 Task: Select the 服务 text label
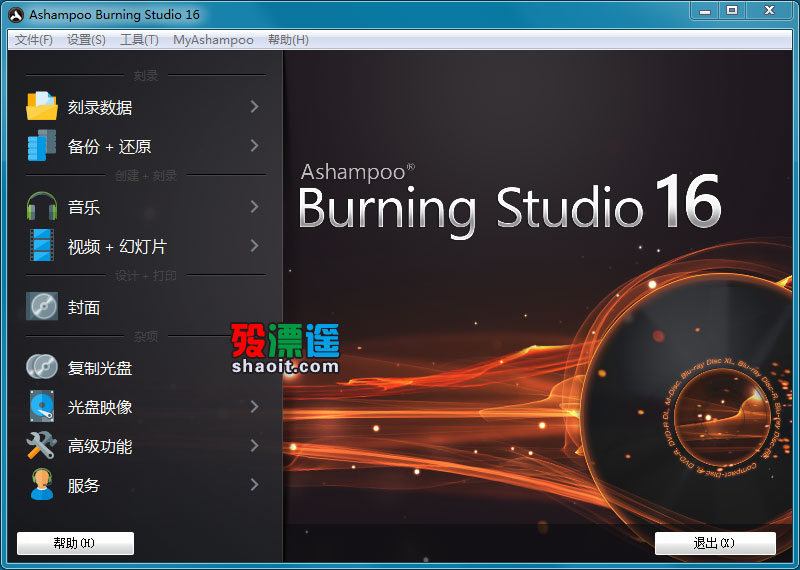click(x=84, y=485)
